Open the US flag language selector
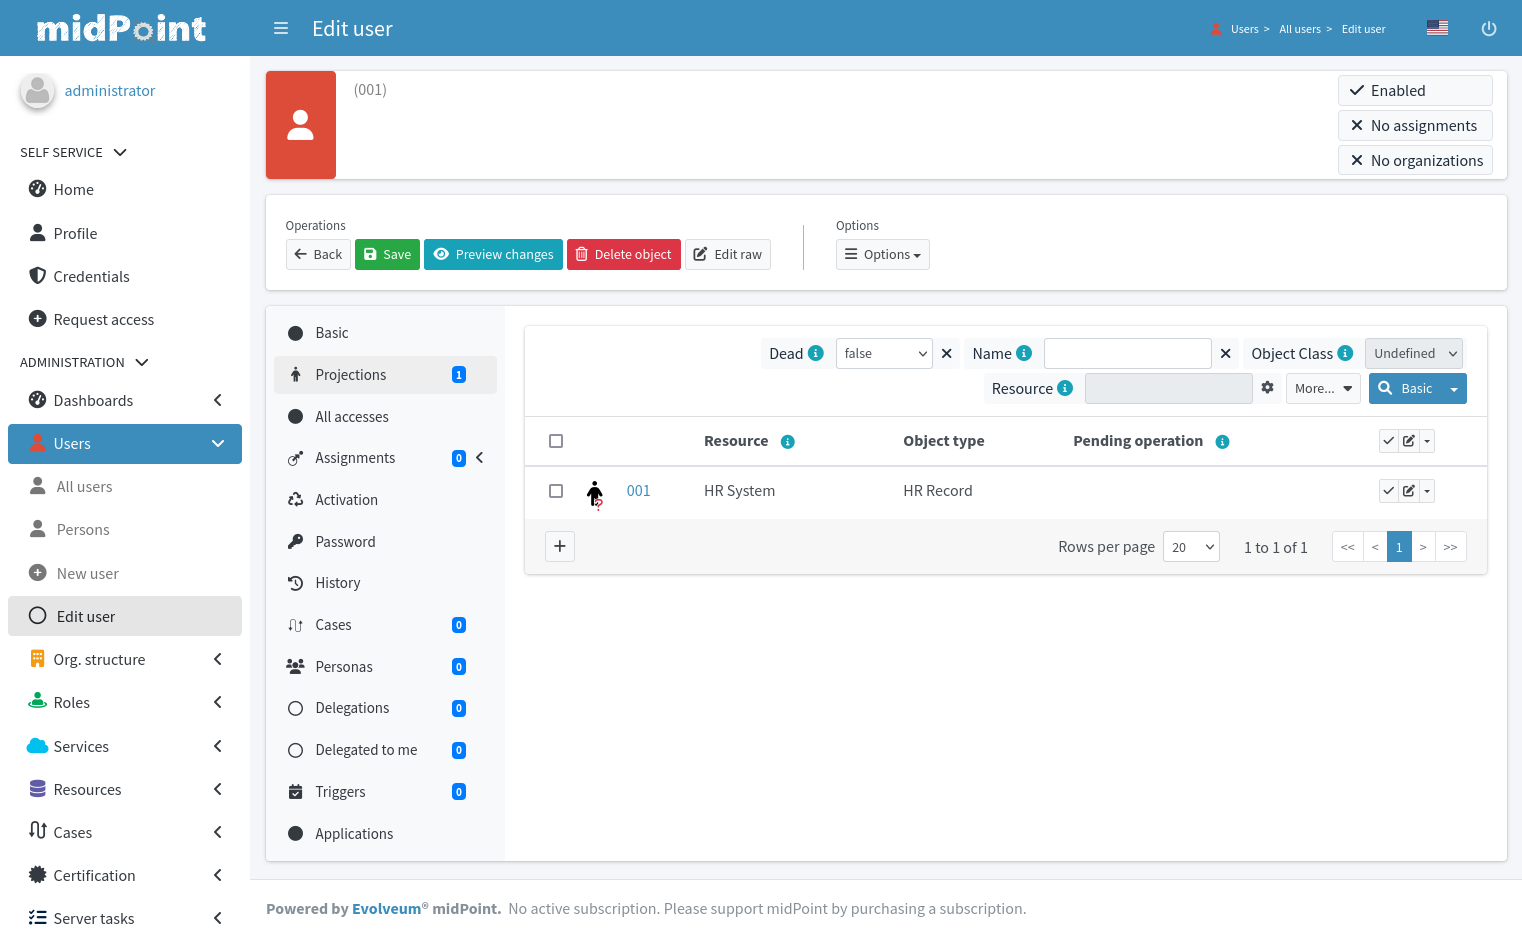This screenshot has height=941, width=1522. click(1437, 29)
